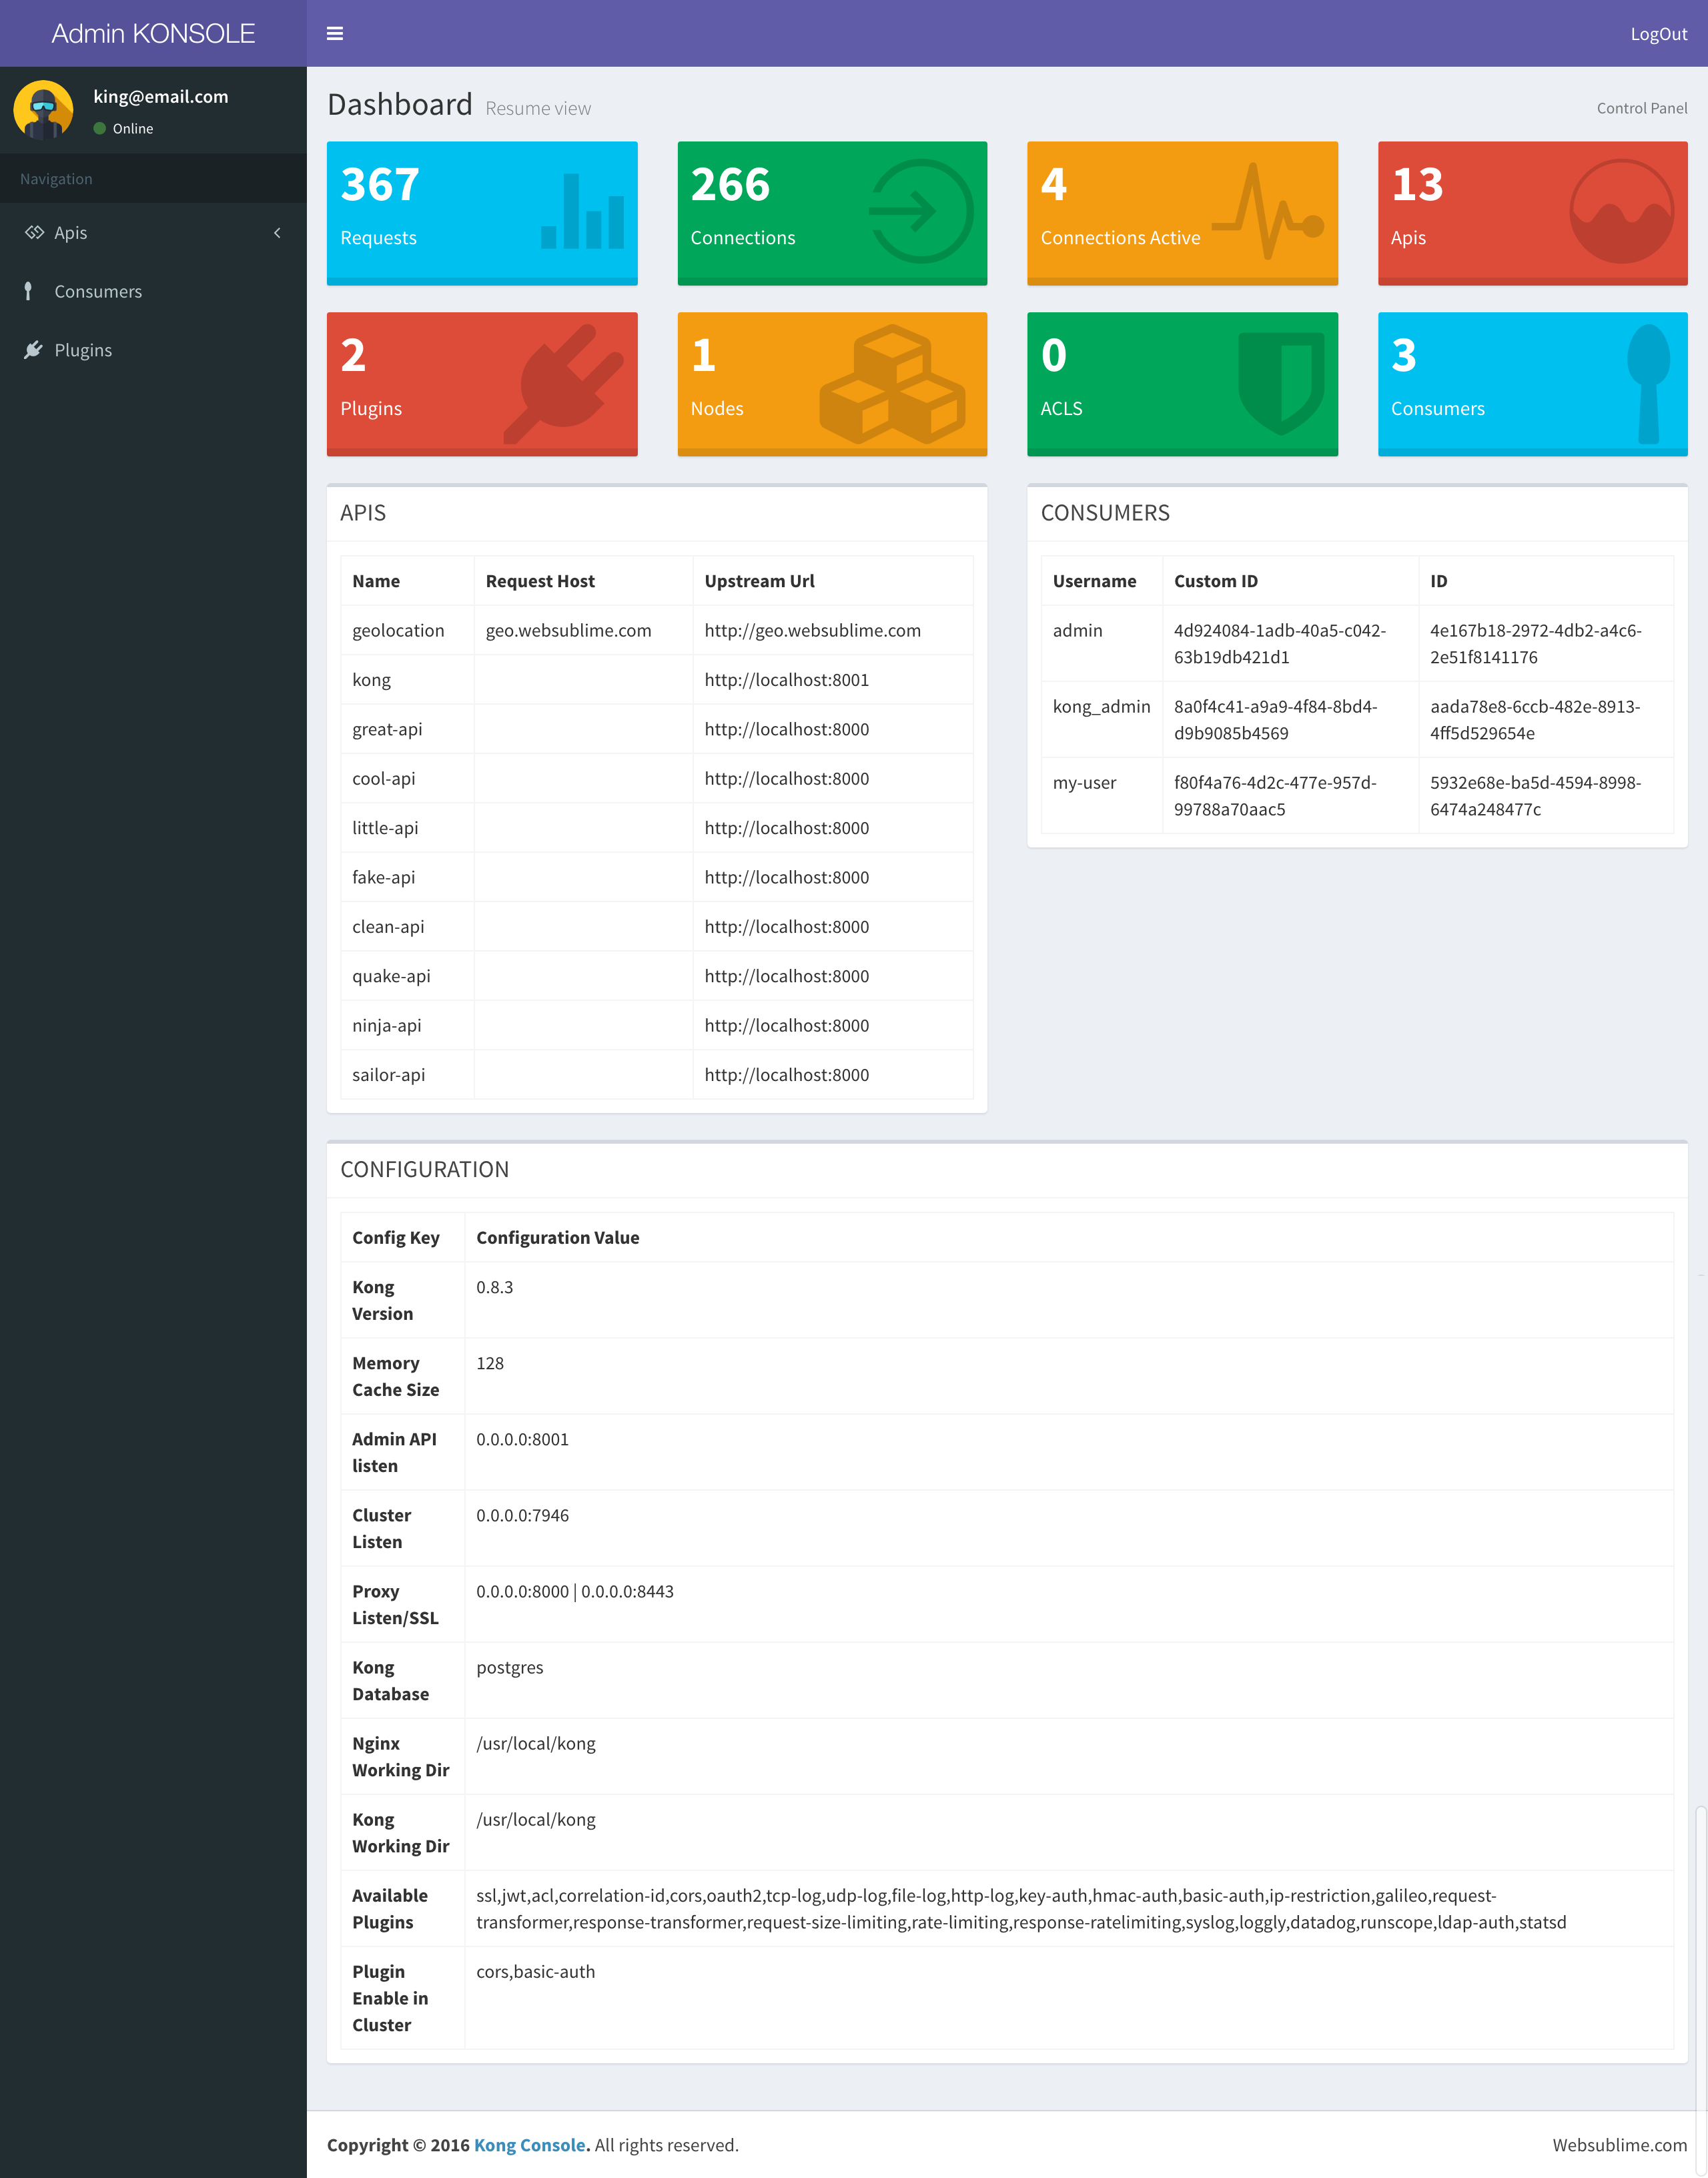This screenshot has width=1708, height=2178.
Task: Click the Available Plugins list value
Action: (1021, 1909)
